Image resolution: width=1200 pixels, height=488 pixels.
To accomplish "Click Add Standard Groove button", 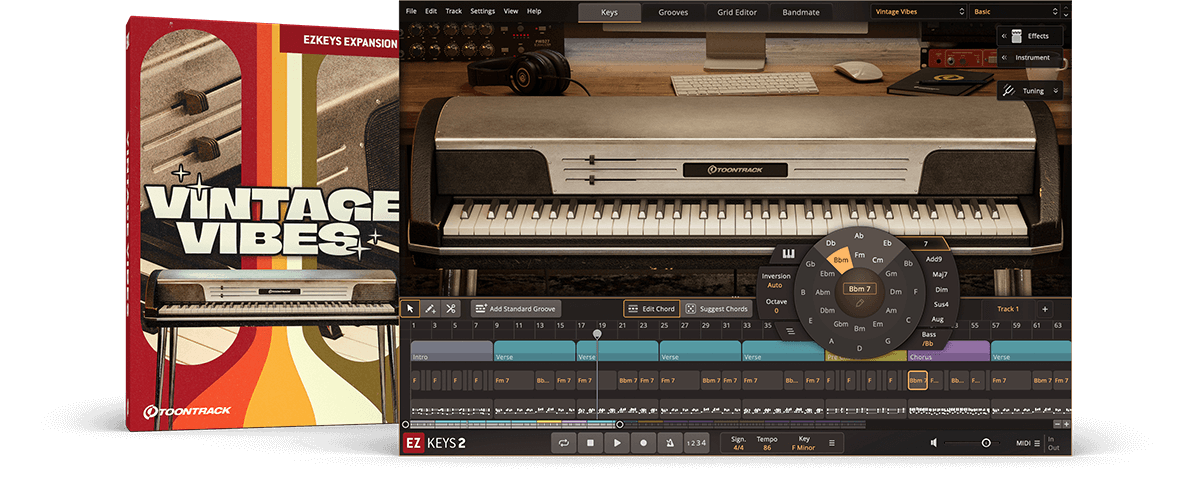I will pyautogui.click(x=516, y=309).
